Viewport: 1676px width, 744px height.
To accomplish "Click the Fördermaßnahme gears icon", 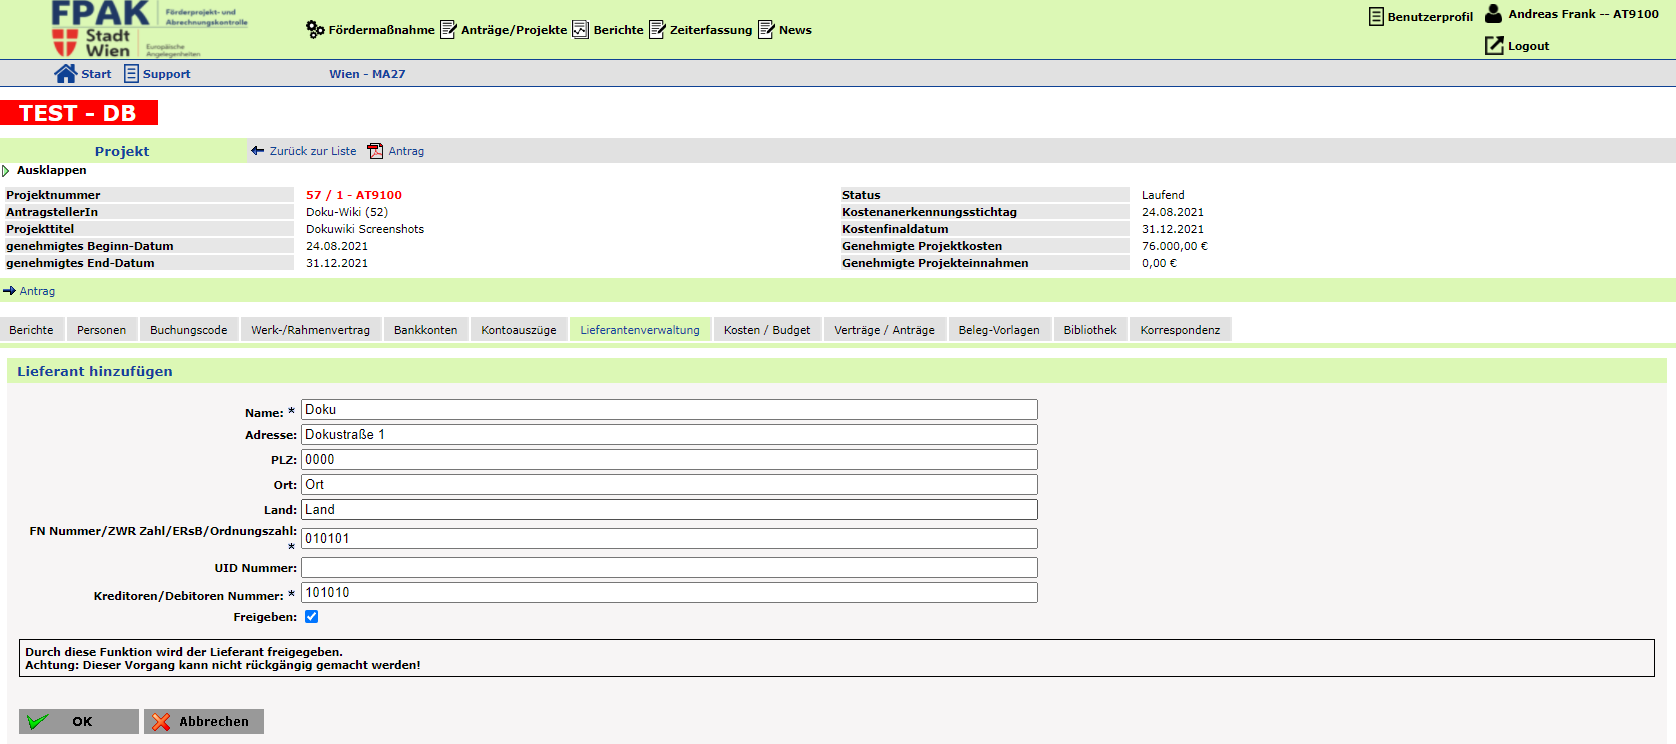I will 315,30.
